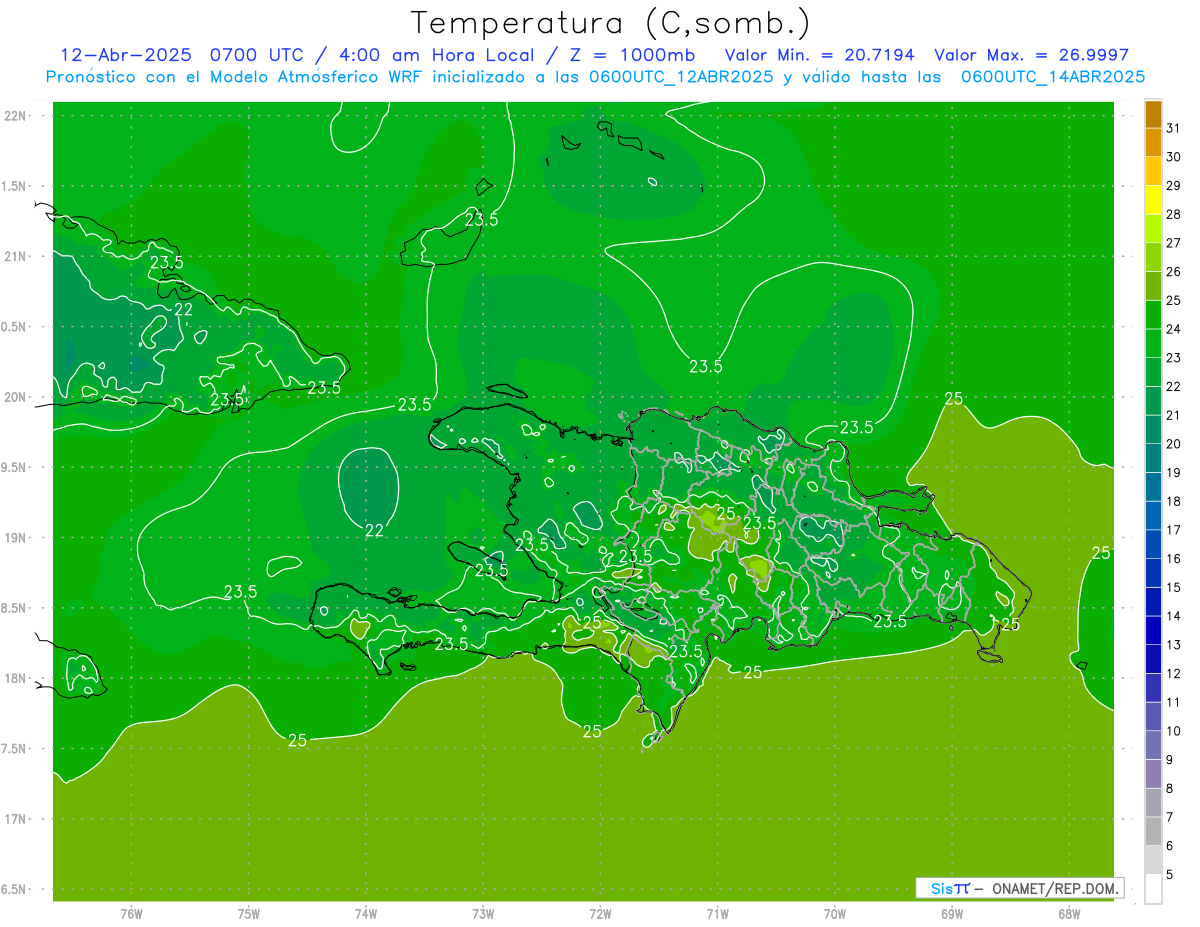Click the '73W' longitude axis label
This screenshot has width=1200, height=927.
pyautogui.click(x=483, y=914)
